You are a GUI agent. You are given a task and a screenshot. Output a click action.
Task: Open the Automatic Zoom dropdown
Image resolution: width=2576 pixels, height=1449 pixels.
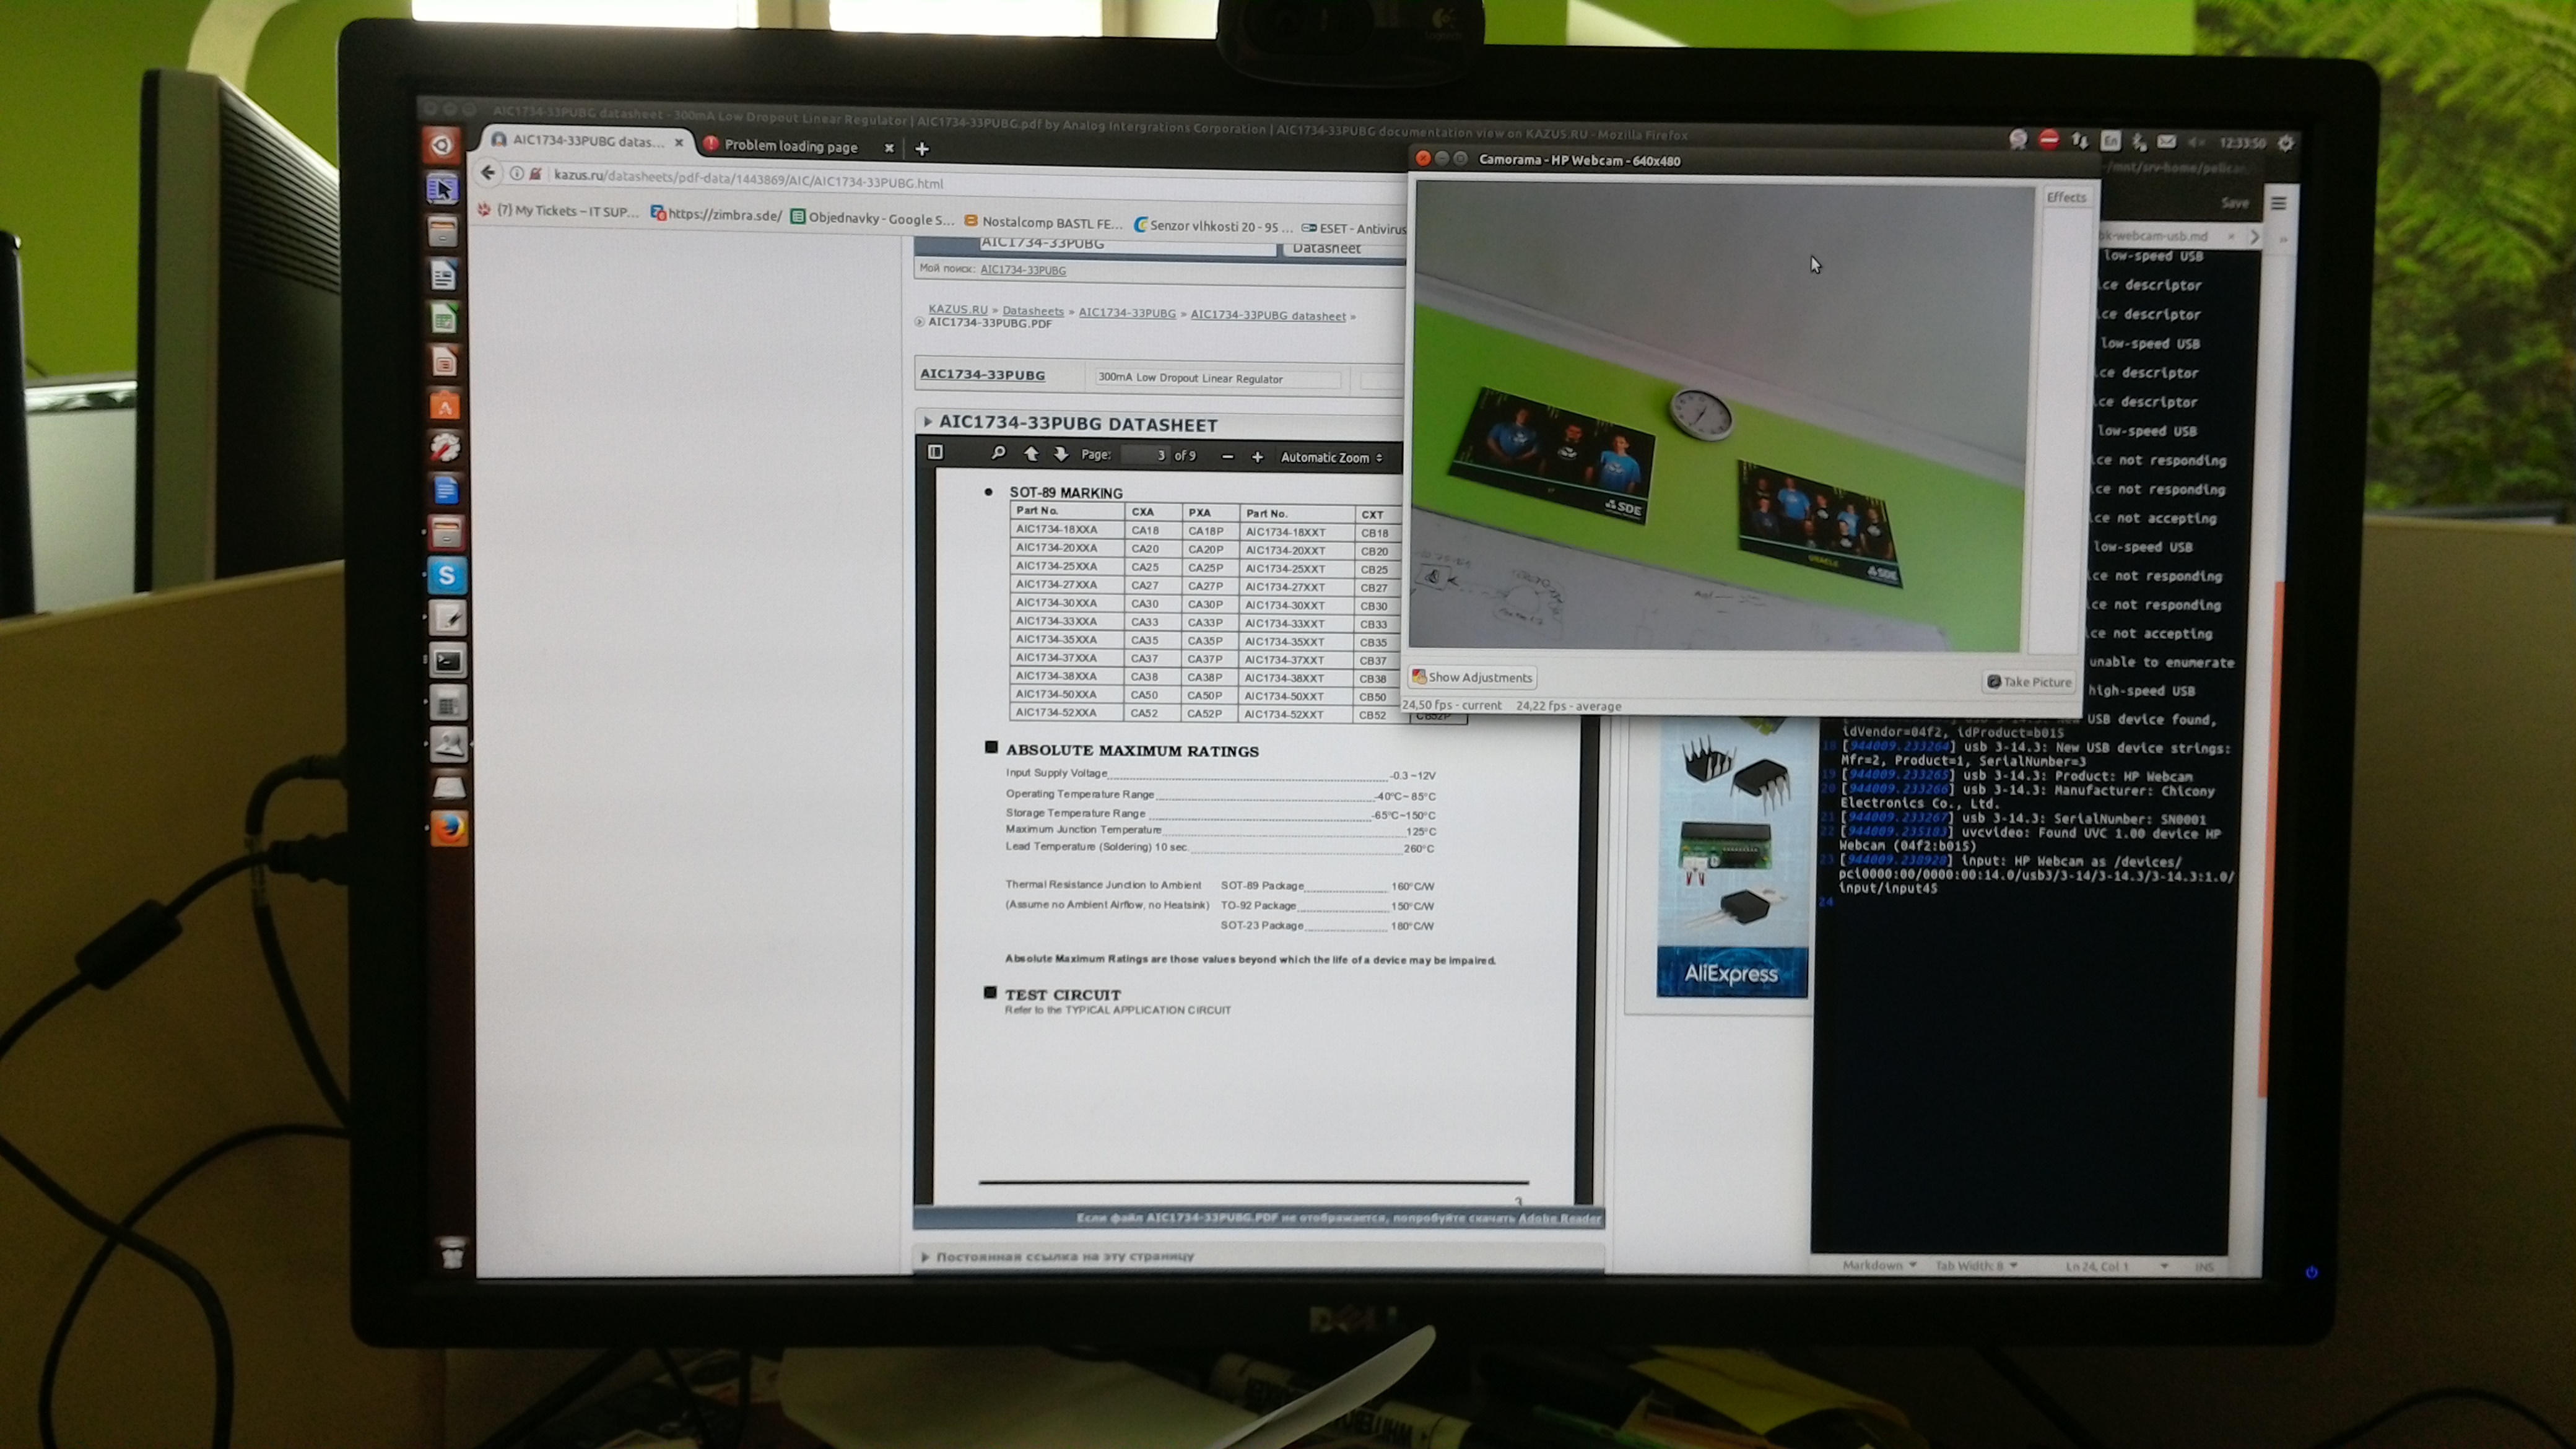tap(1331, 457)
